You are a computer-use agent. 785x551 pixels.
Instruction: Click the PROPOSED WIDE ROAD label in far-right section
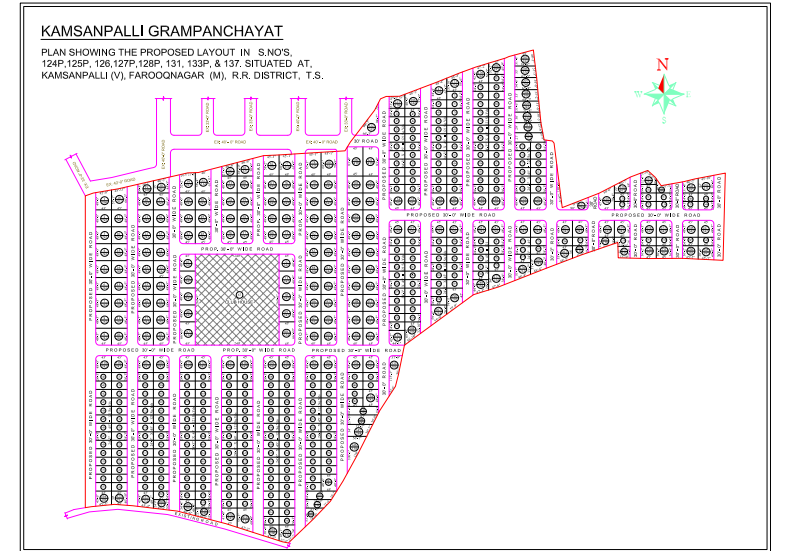click(x=657, y=215)
